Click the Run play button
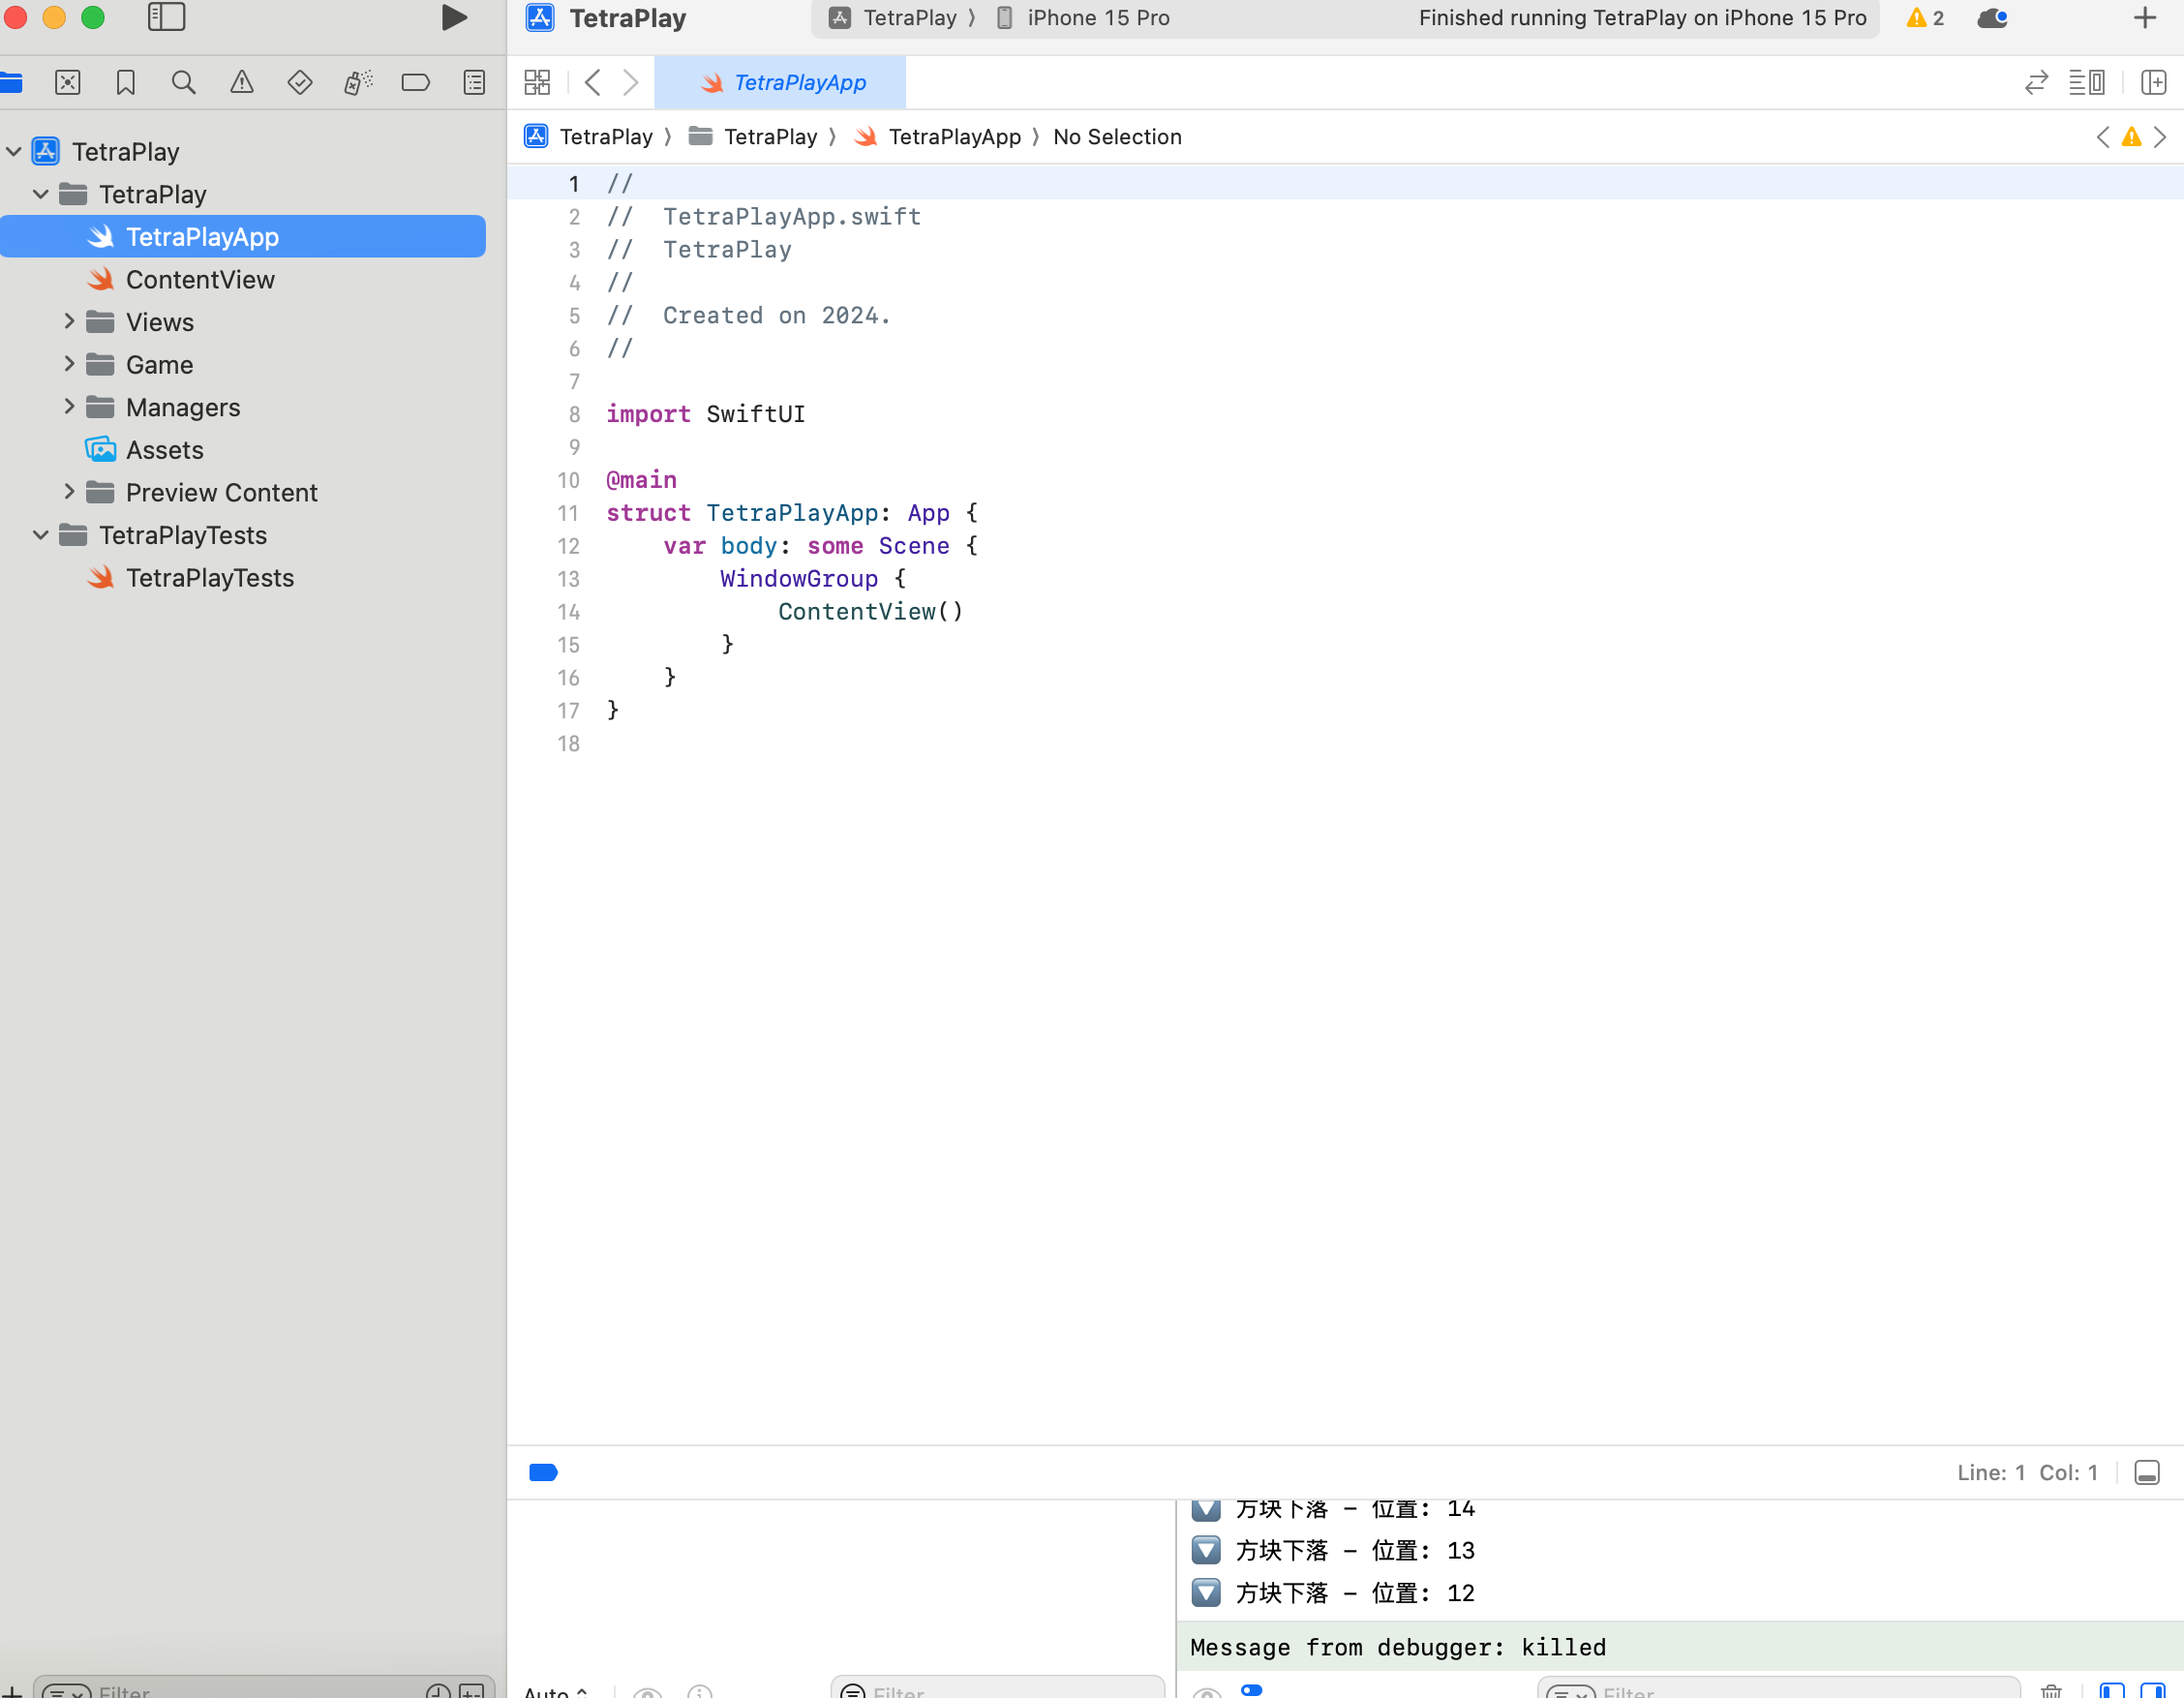Viewport: 2184px width, 1698px height. [454, 18]
